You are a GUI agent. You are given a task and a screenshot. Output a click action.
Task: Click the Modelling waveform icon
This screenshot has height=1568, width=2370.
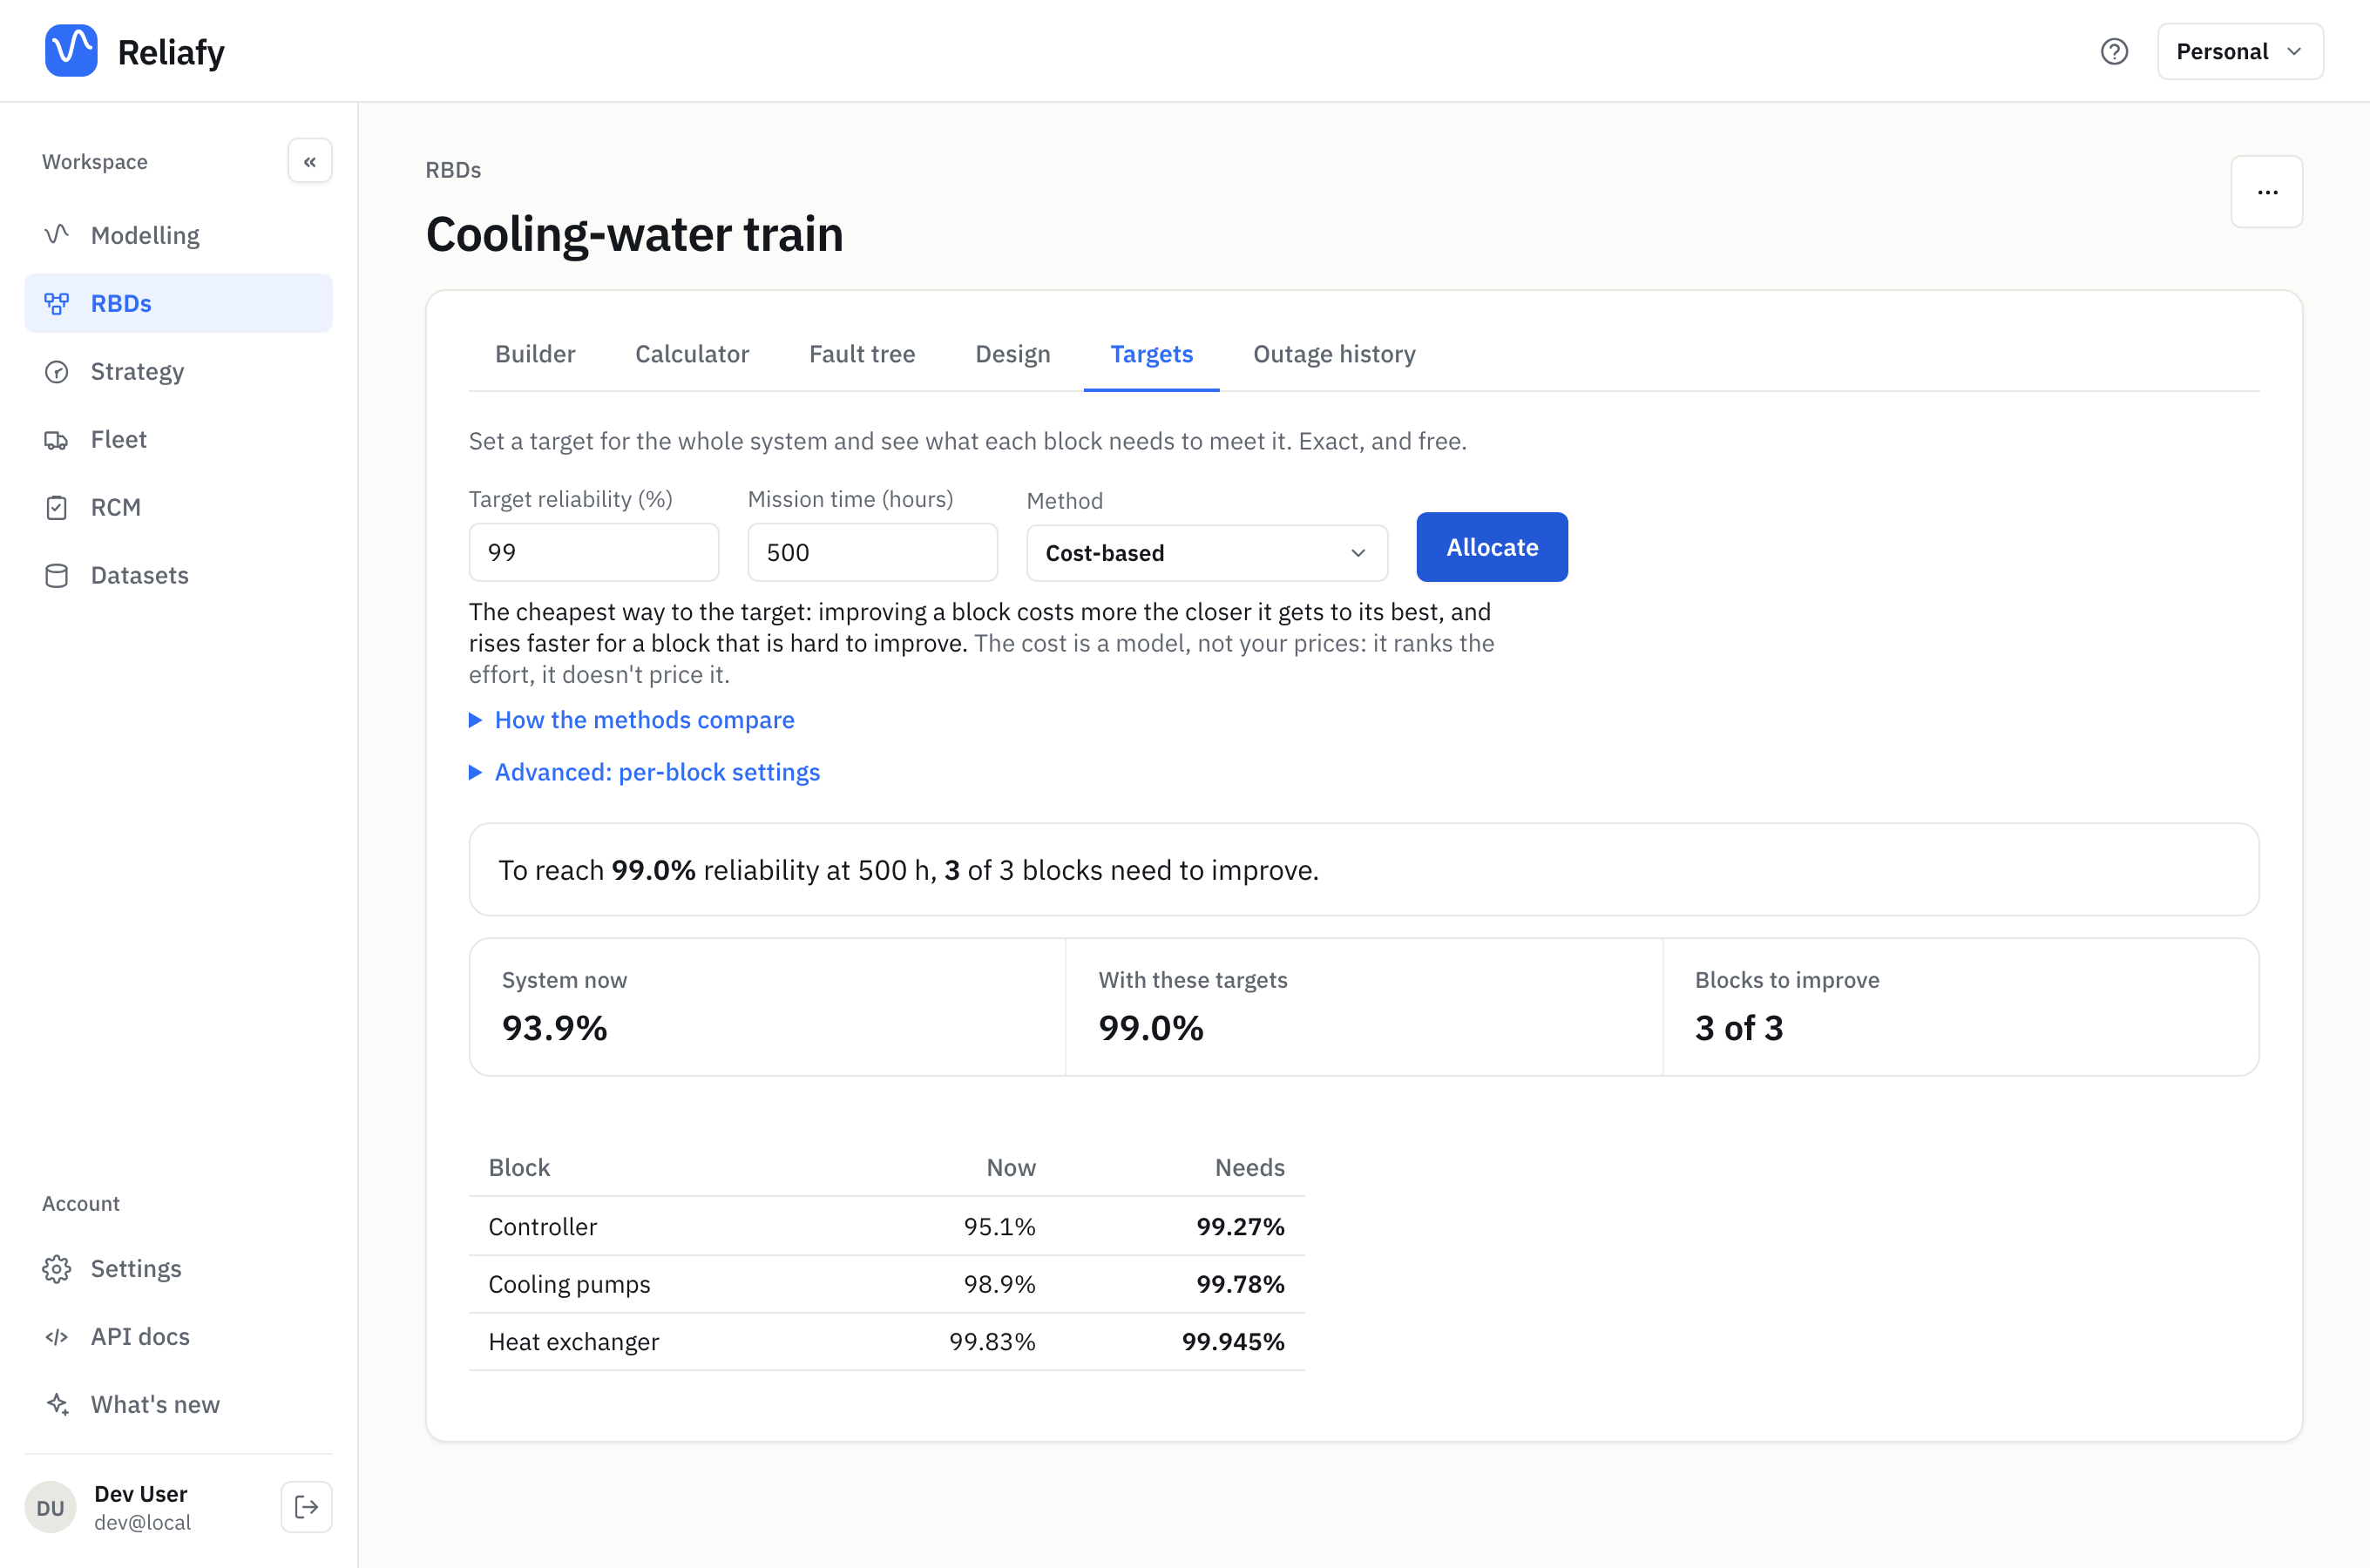[x=57, y=235]
